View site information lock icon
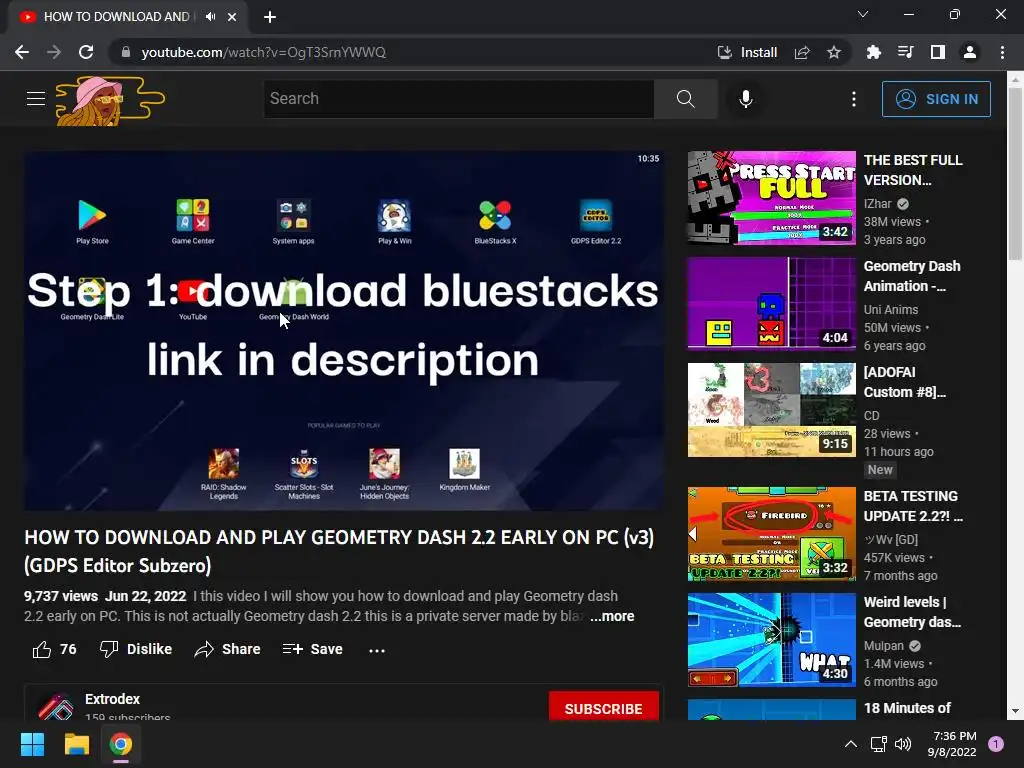1024x768 pixels. point(125,52)
